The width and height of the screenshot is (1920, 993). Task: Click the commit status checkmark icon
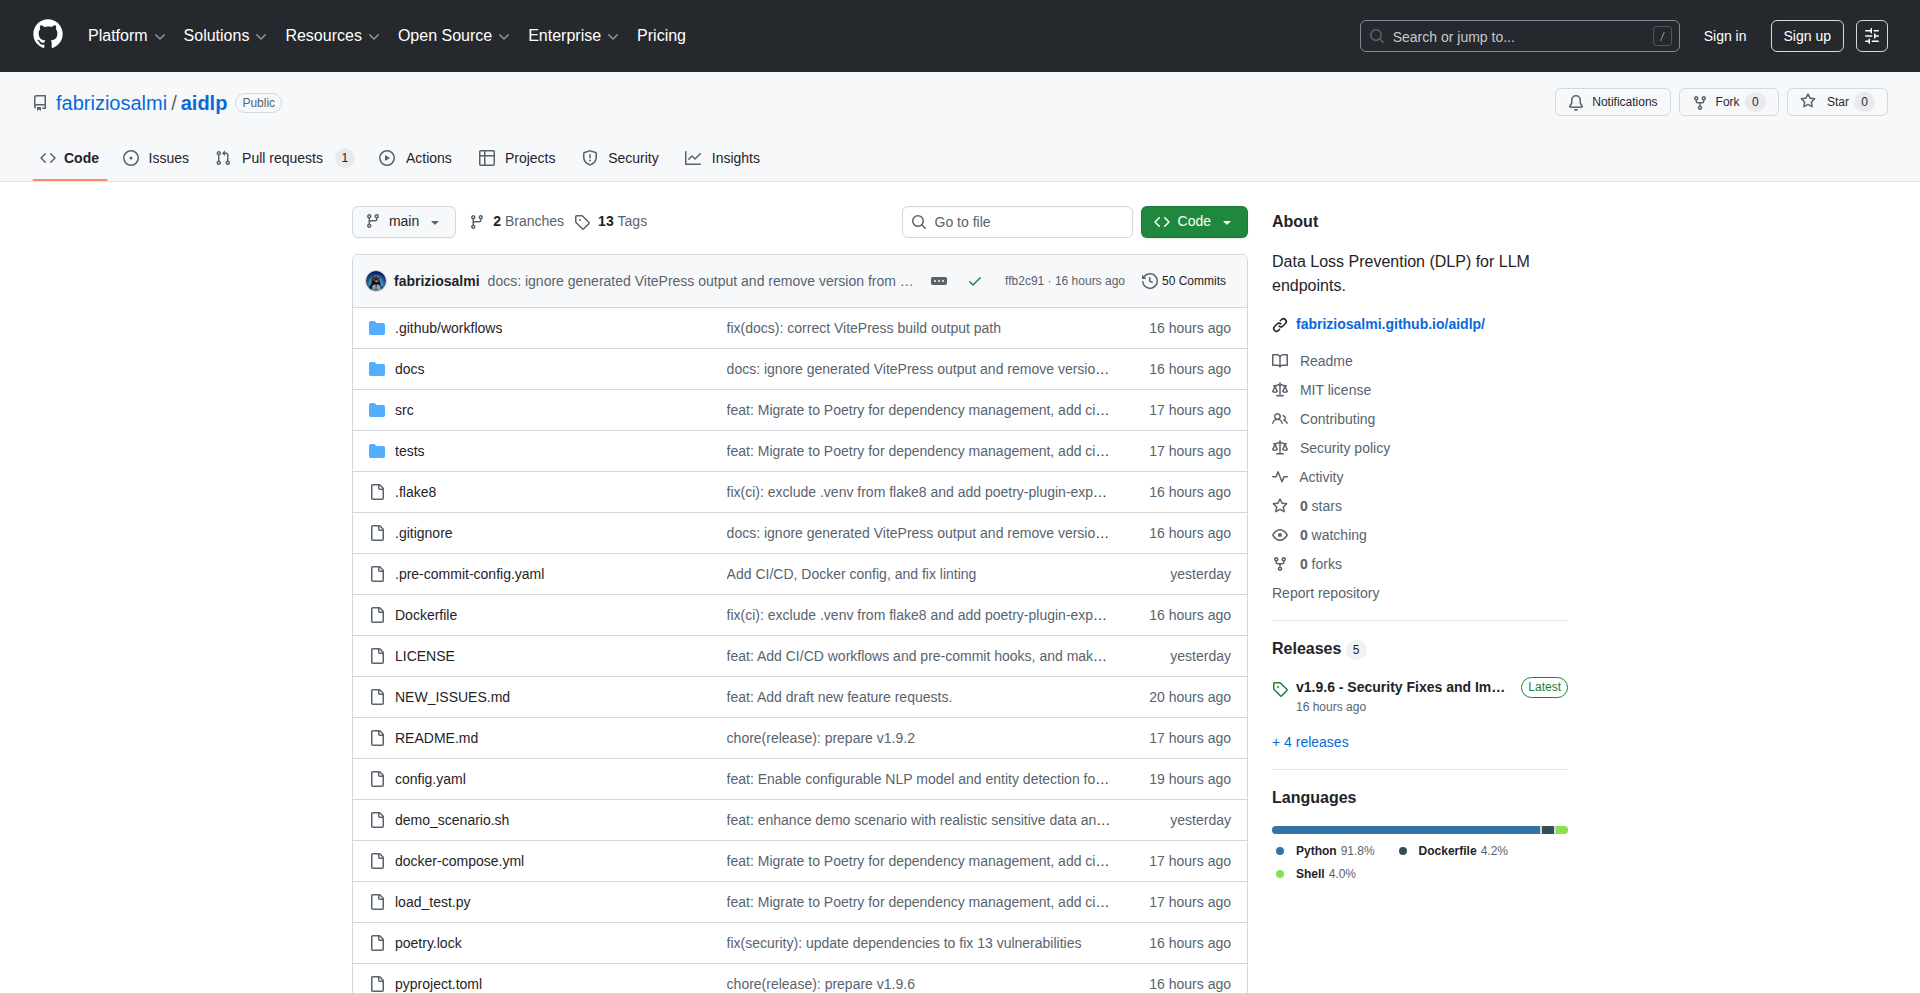(974, 281)
